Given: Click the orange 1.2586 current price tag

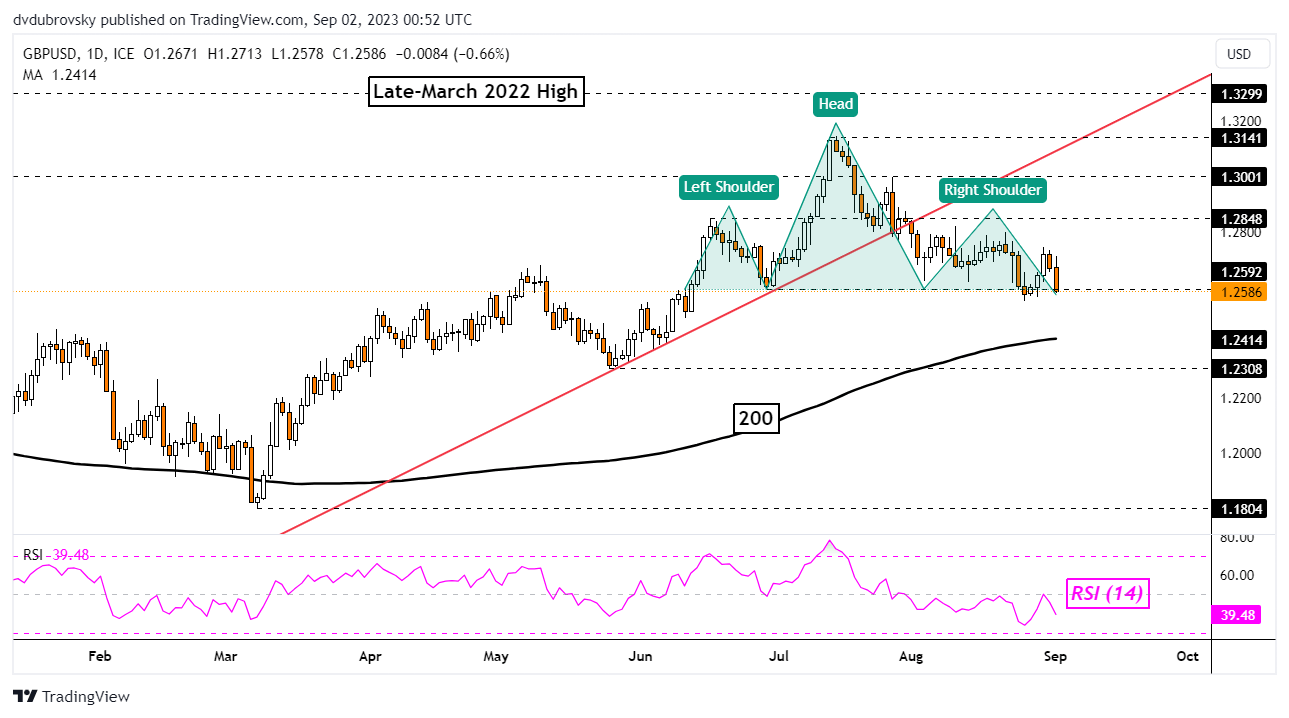Looking at the screenshot, I should (x=1240, y=292).
